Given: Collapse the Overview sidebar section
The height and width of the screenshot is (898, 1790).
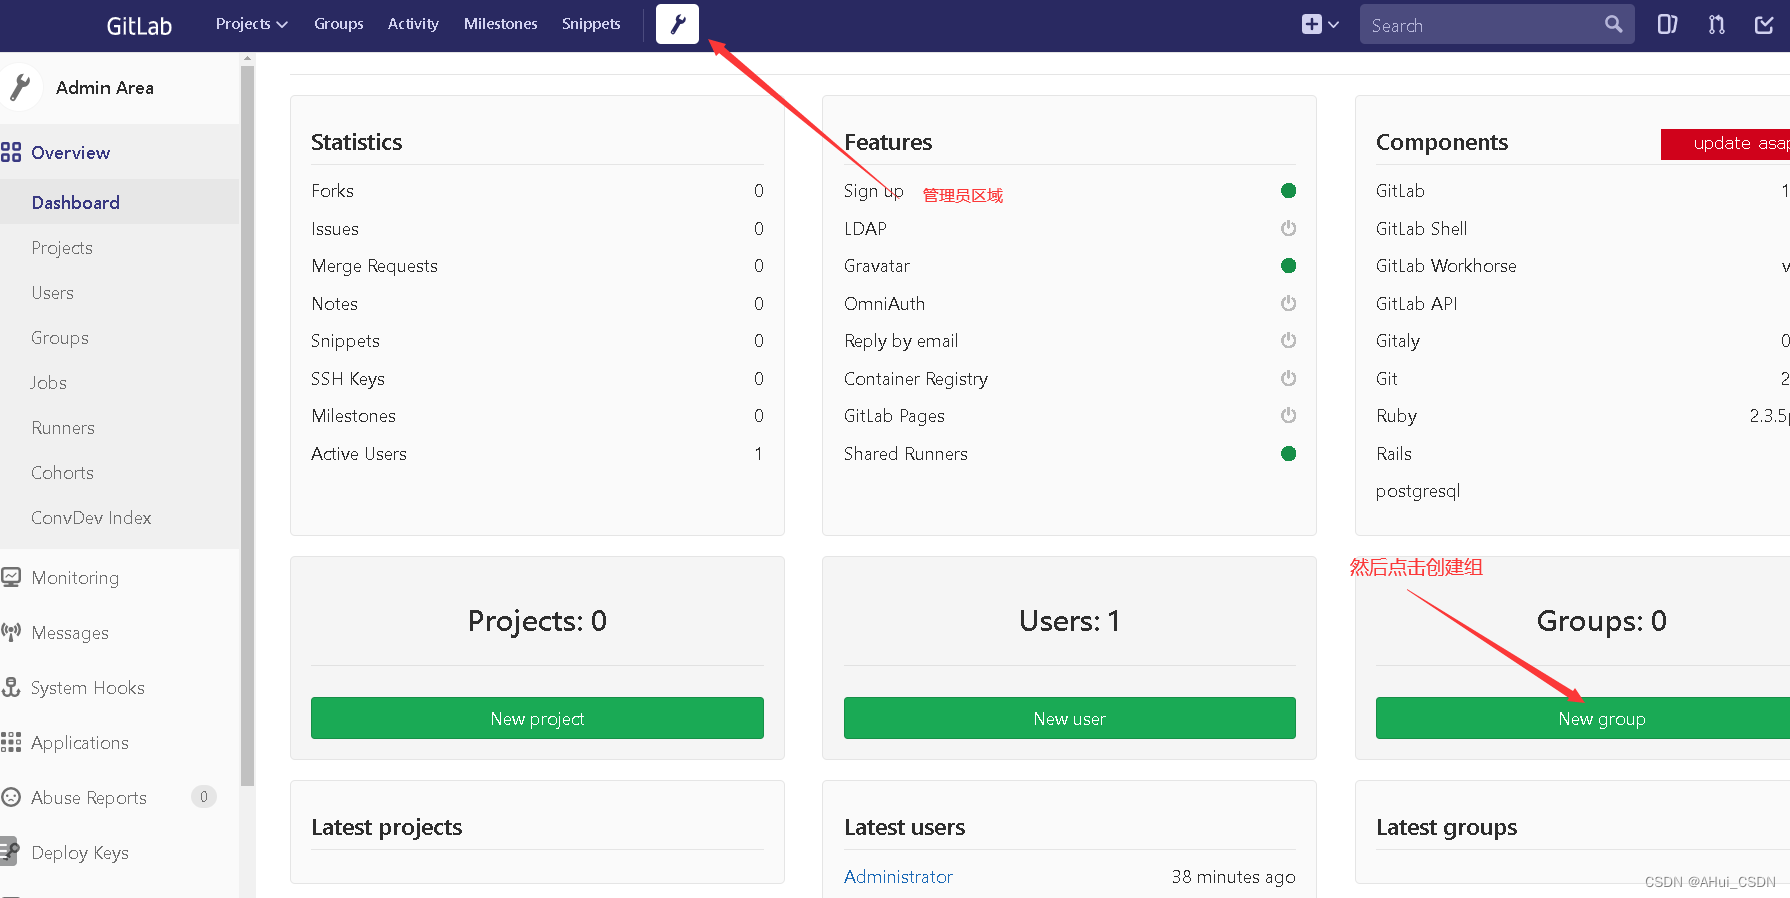Looking at the screenshot, I should point(70,153).
